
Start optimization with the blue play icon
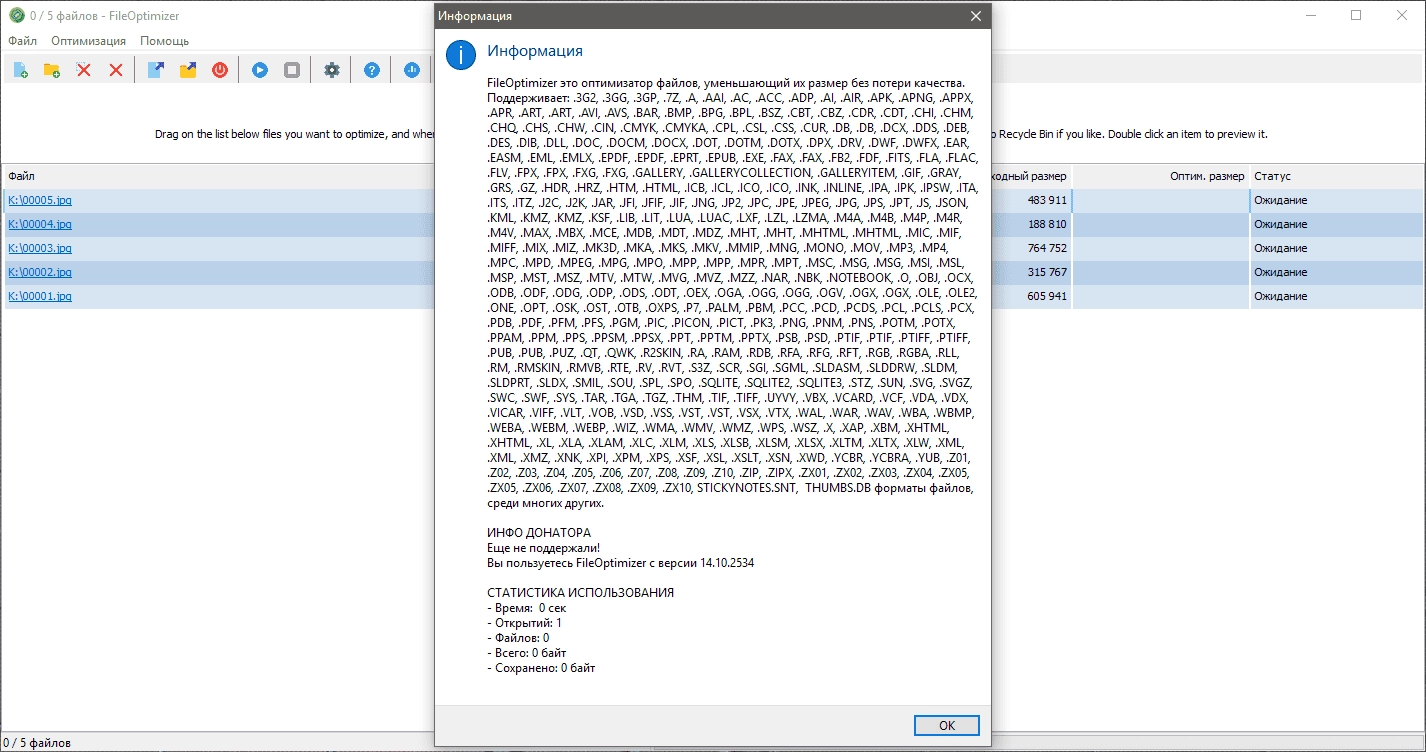click(x=259, y=70)
